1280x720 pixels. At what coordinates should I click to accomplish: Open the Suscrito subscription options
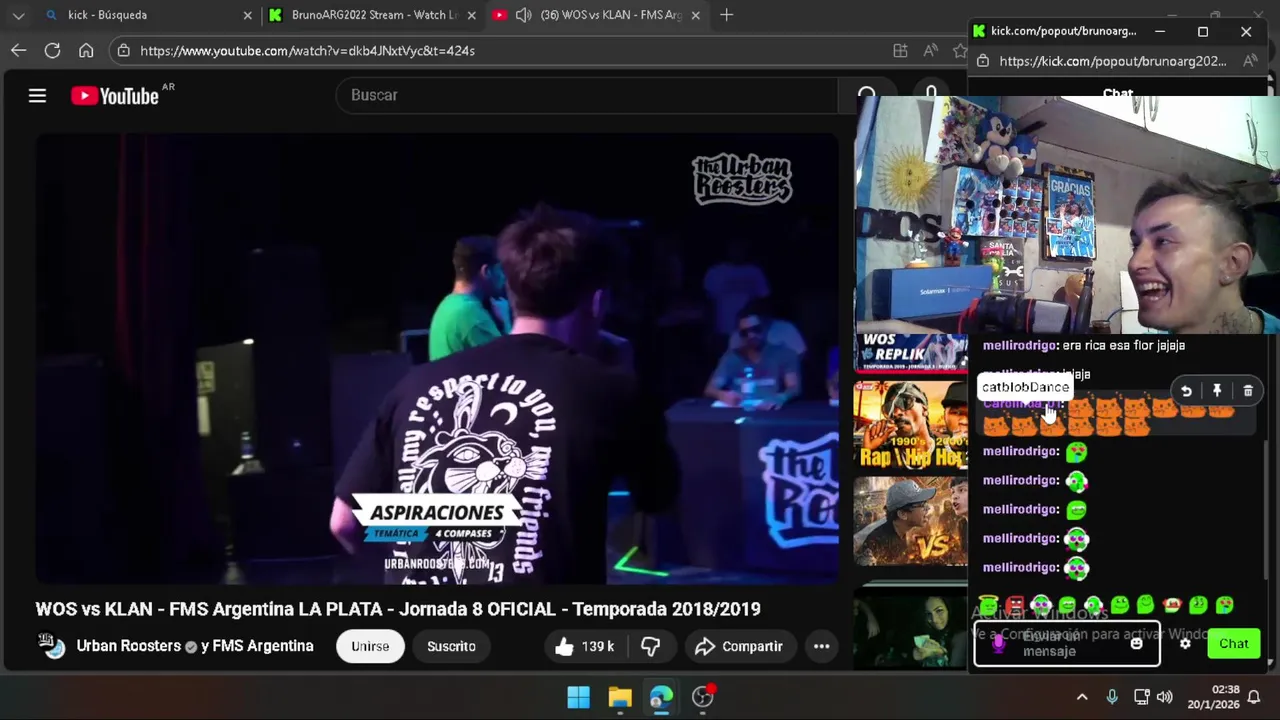coord(451,646)
